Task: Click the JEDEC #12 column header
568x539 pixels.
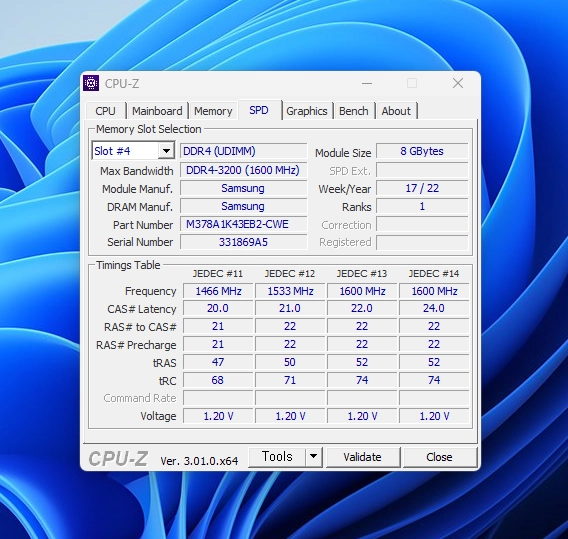Action: click(290, 273)
